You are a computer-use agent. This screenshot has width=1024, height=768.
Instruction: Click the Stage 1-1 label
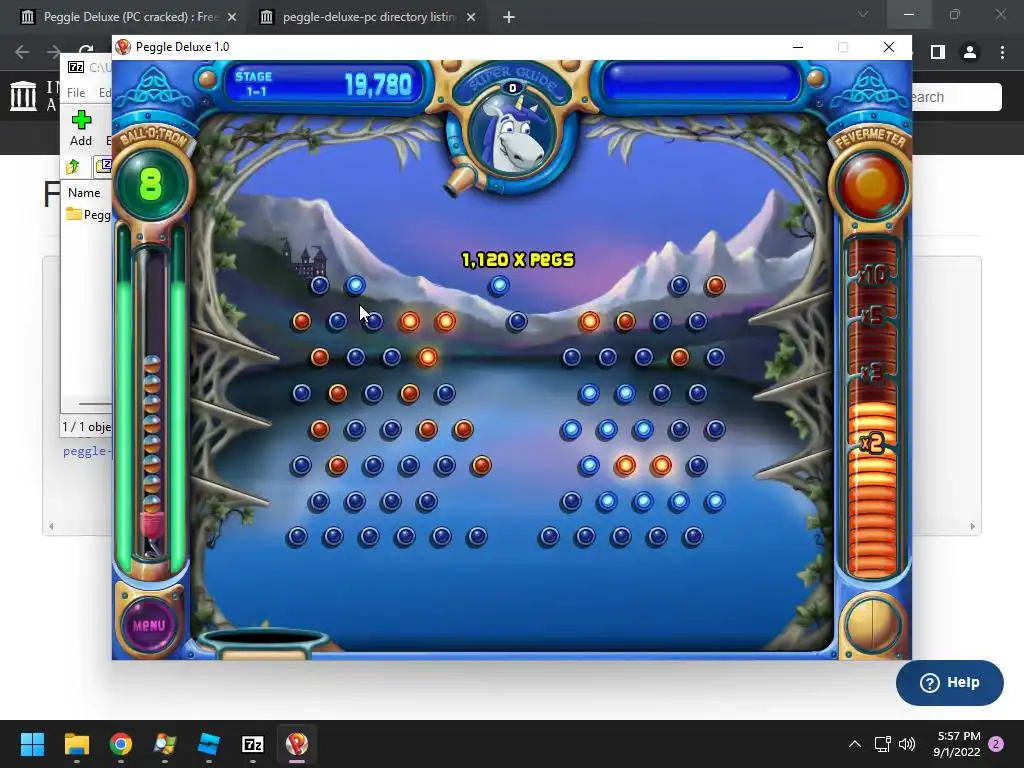click(254, 84)
